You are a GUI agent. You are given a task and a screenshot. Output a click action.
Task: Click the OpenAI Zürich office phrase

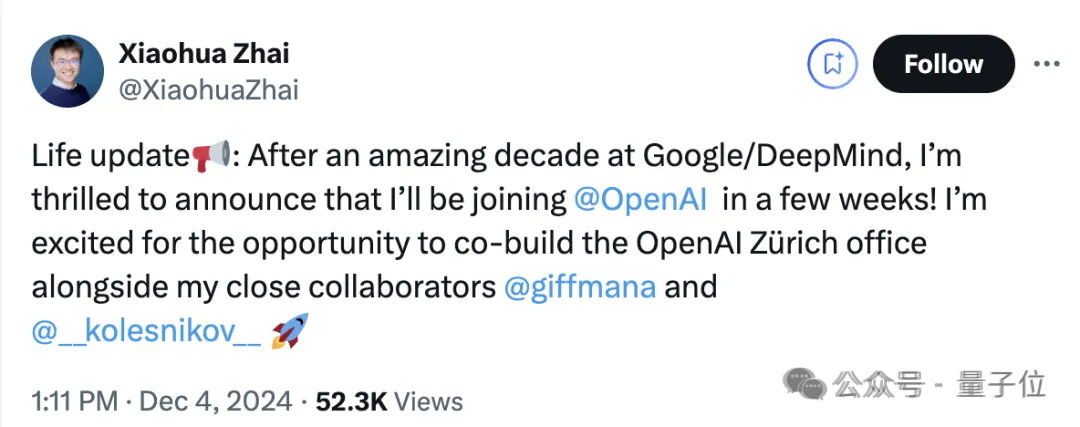pos(781,243)
